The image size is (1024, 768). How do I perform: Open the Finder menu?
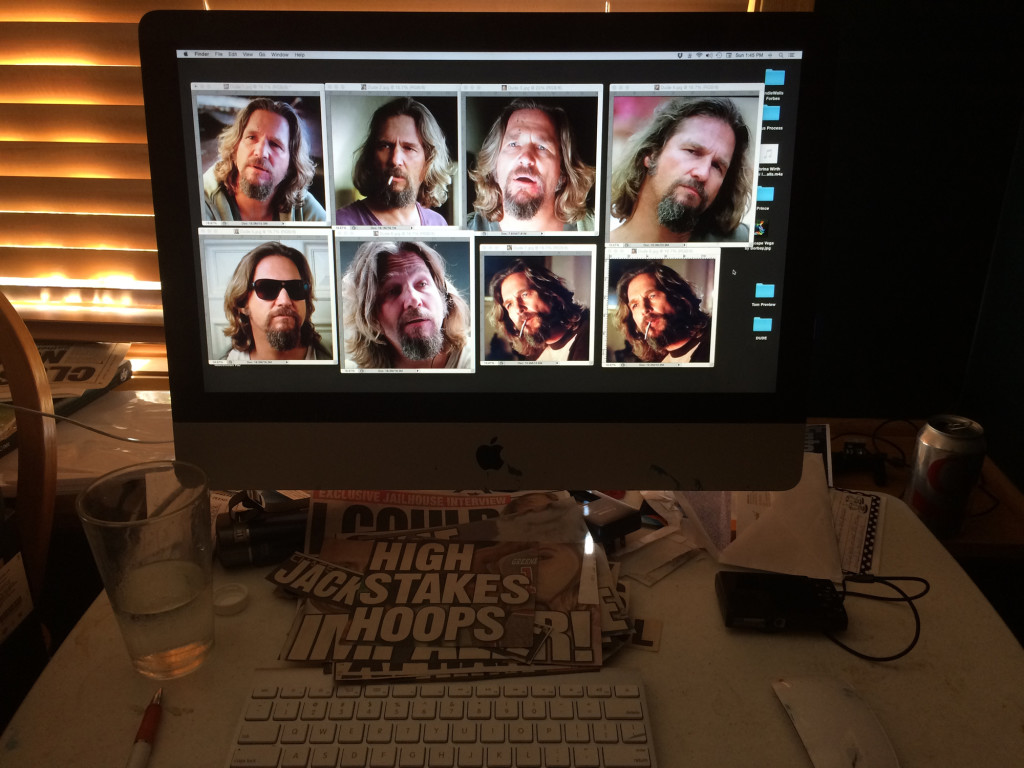tap(201, 54)
